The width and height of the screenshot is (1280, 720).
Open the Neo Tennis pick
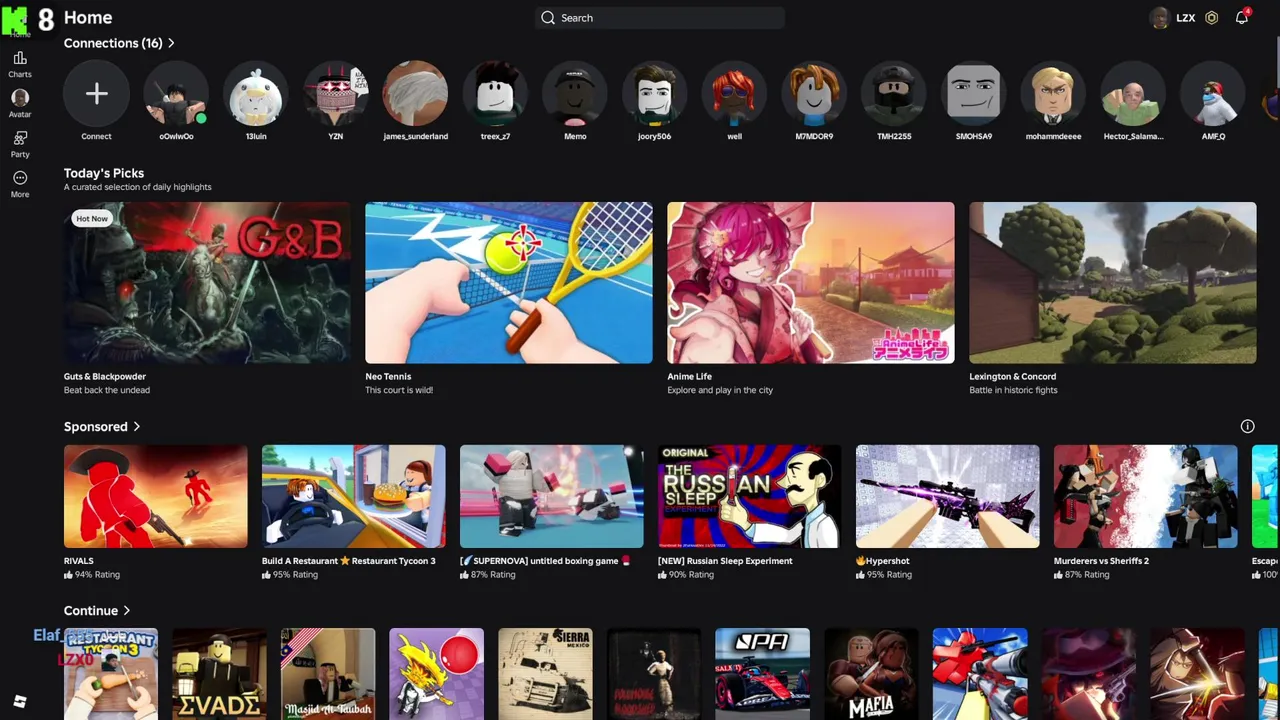(x=509, y=283)
